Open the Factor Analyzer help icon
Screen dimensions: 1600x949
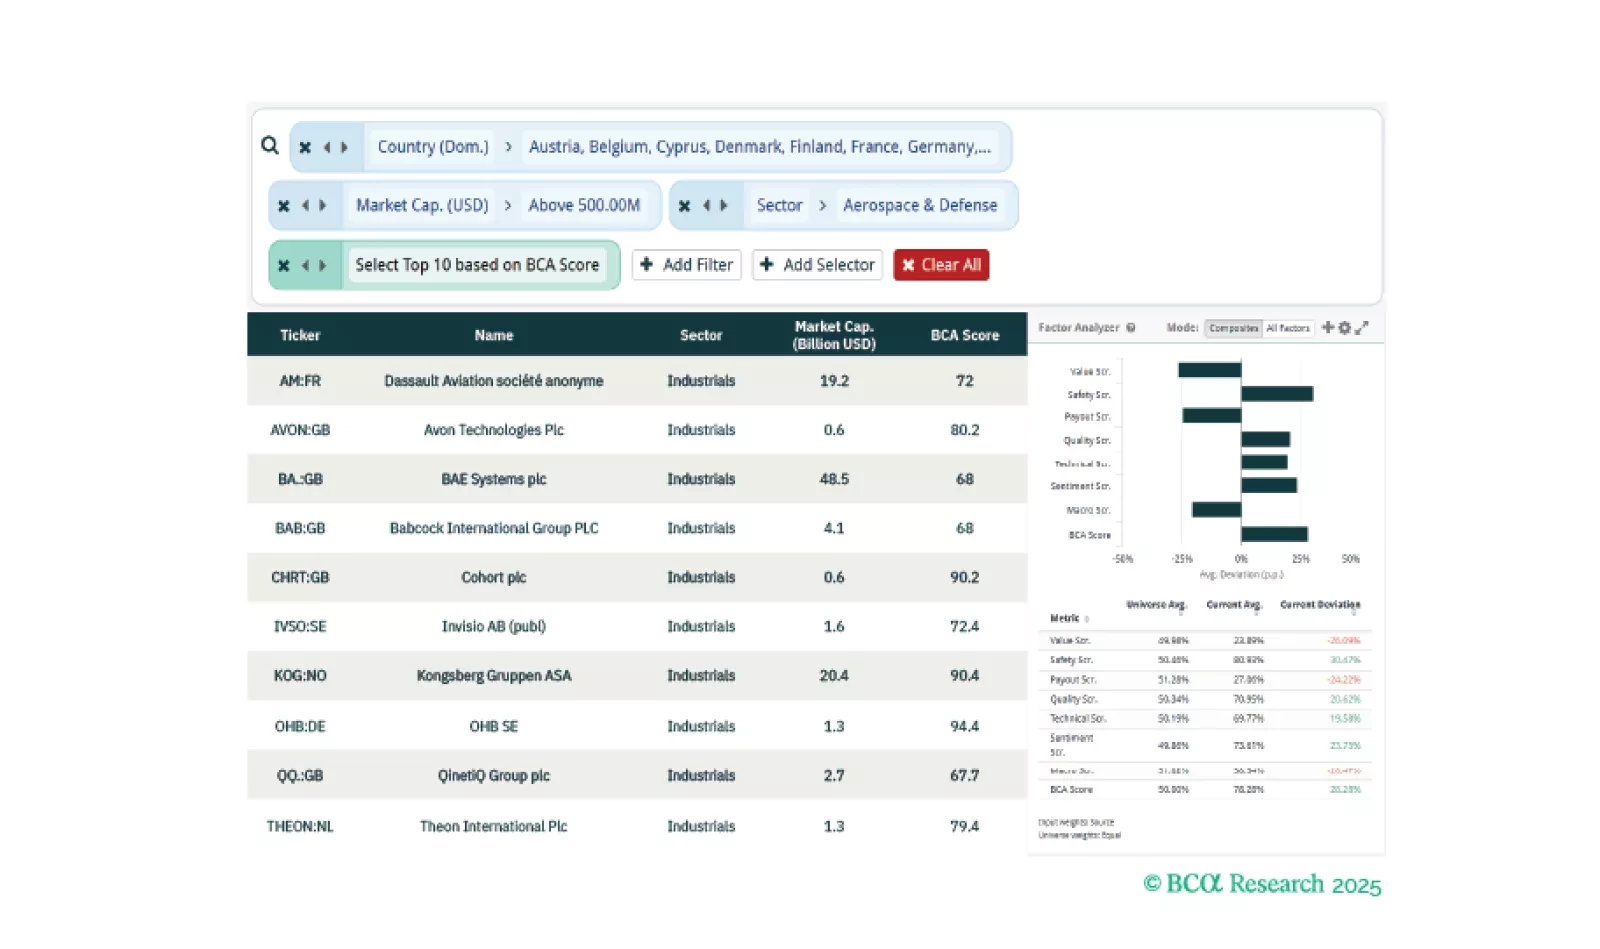1131,328
